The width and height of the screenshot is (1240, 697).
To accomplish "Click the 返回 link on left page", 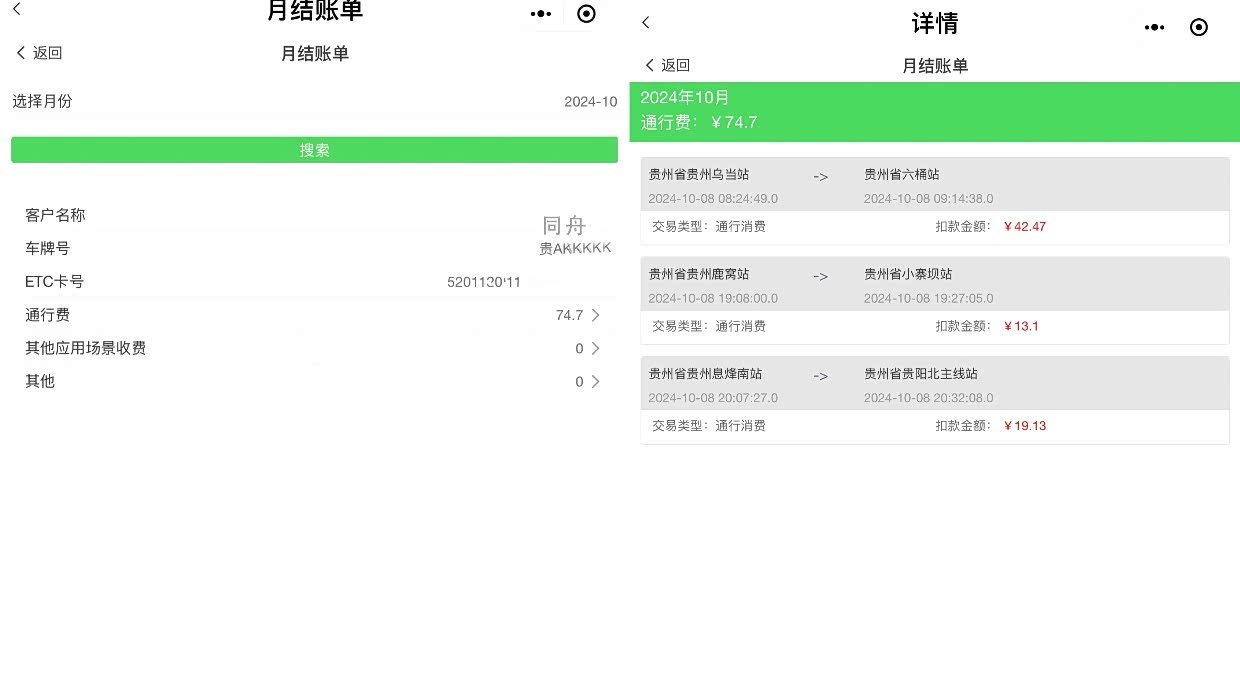I will point(40,54).
